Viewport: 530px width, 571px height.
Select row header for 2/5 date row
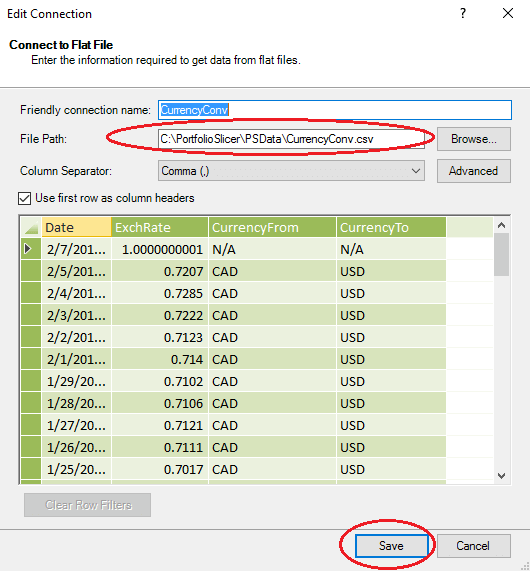click(31, 271)
